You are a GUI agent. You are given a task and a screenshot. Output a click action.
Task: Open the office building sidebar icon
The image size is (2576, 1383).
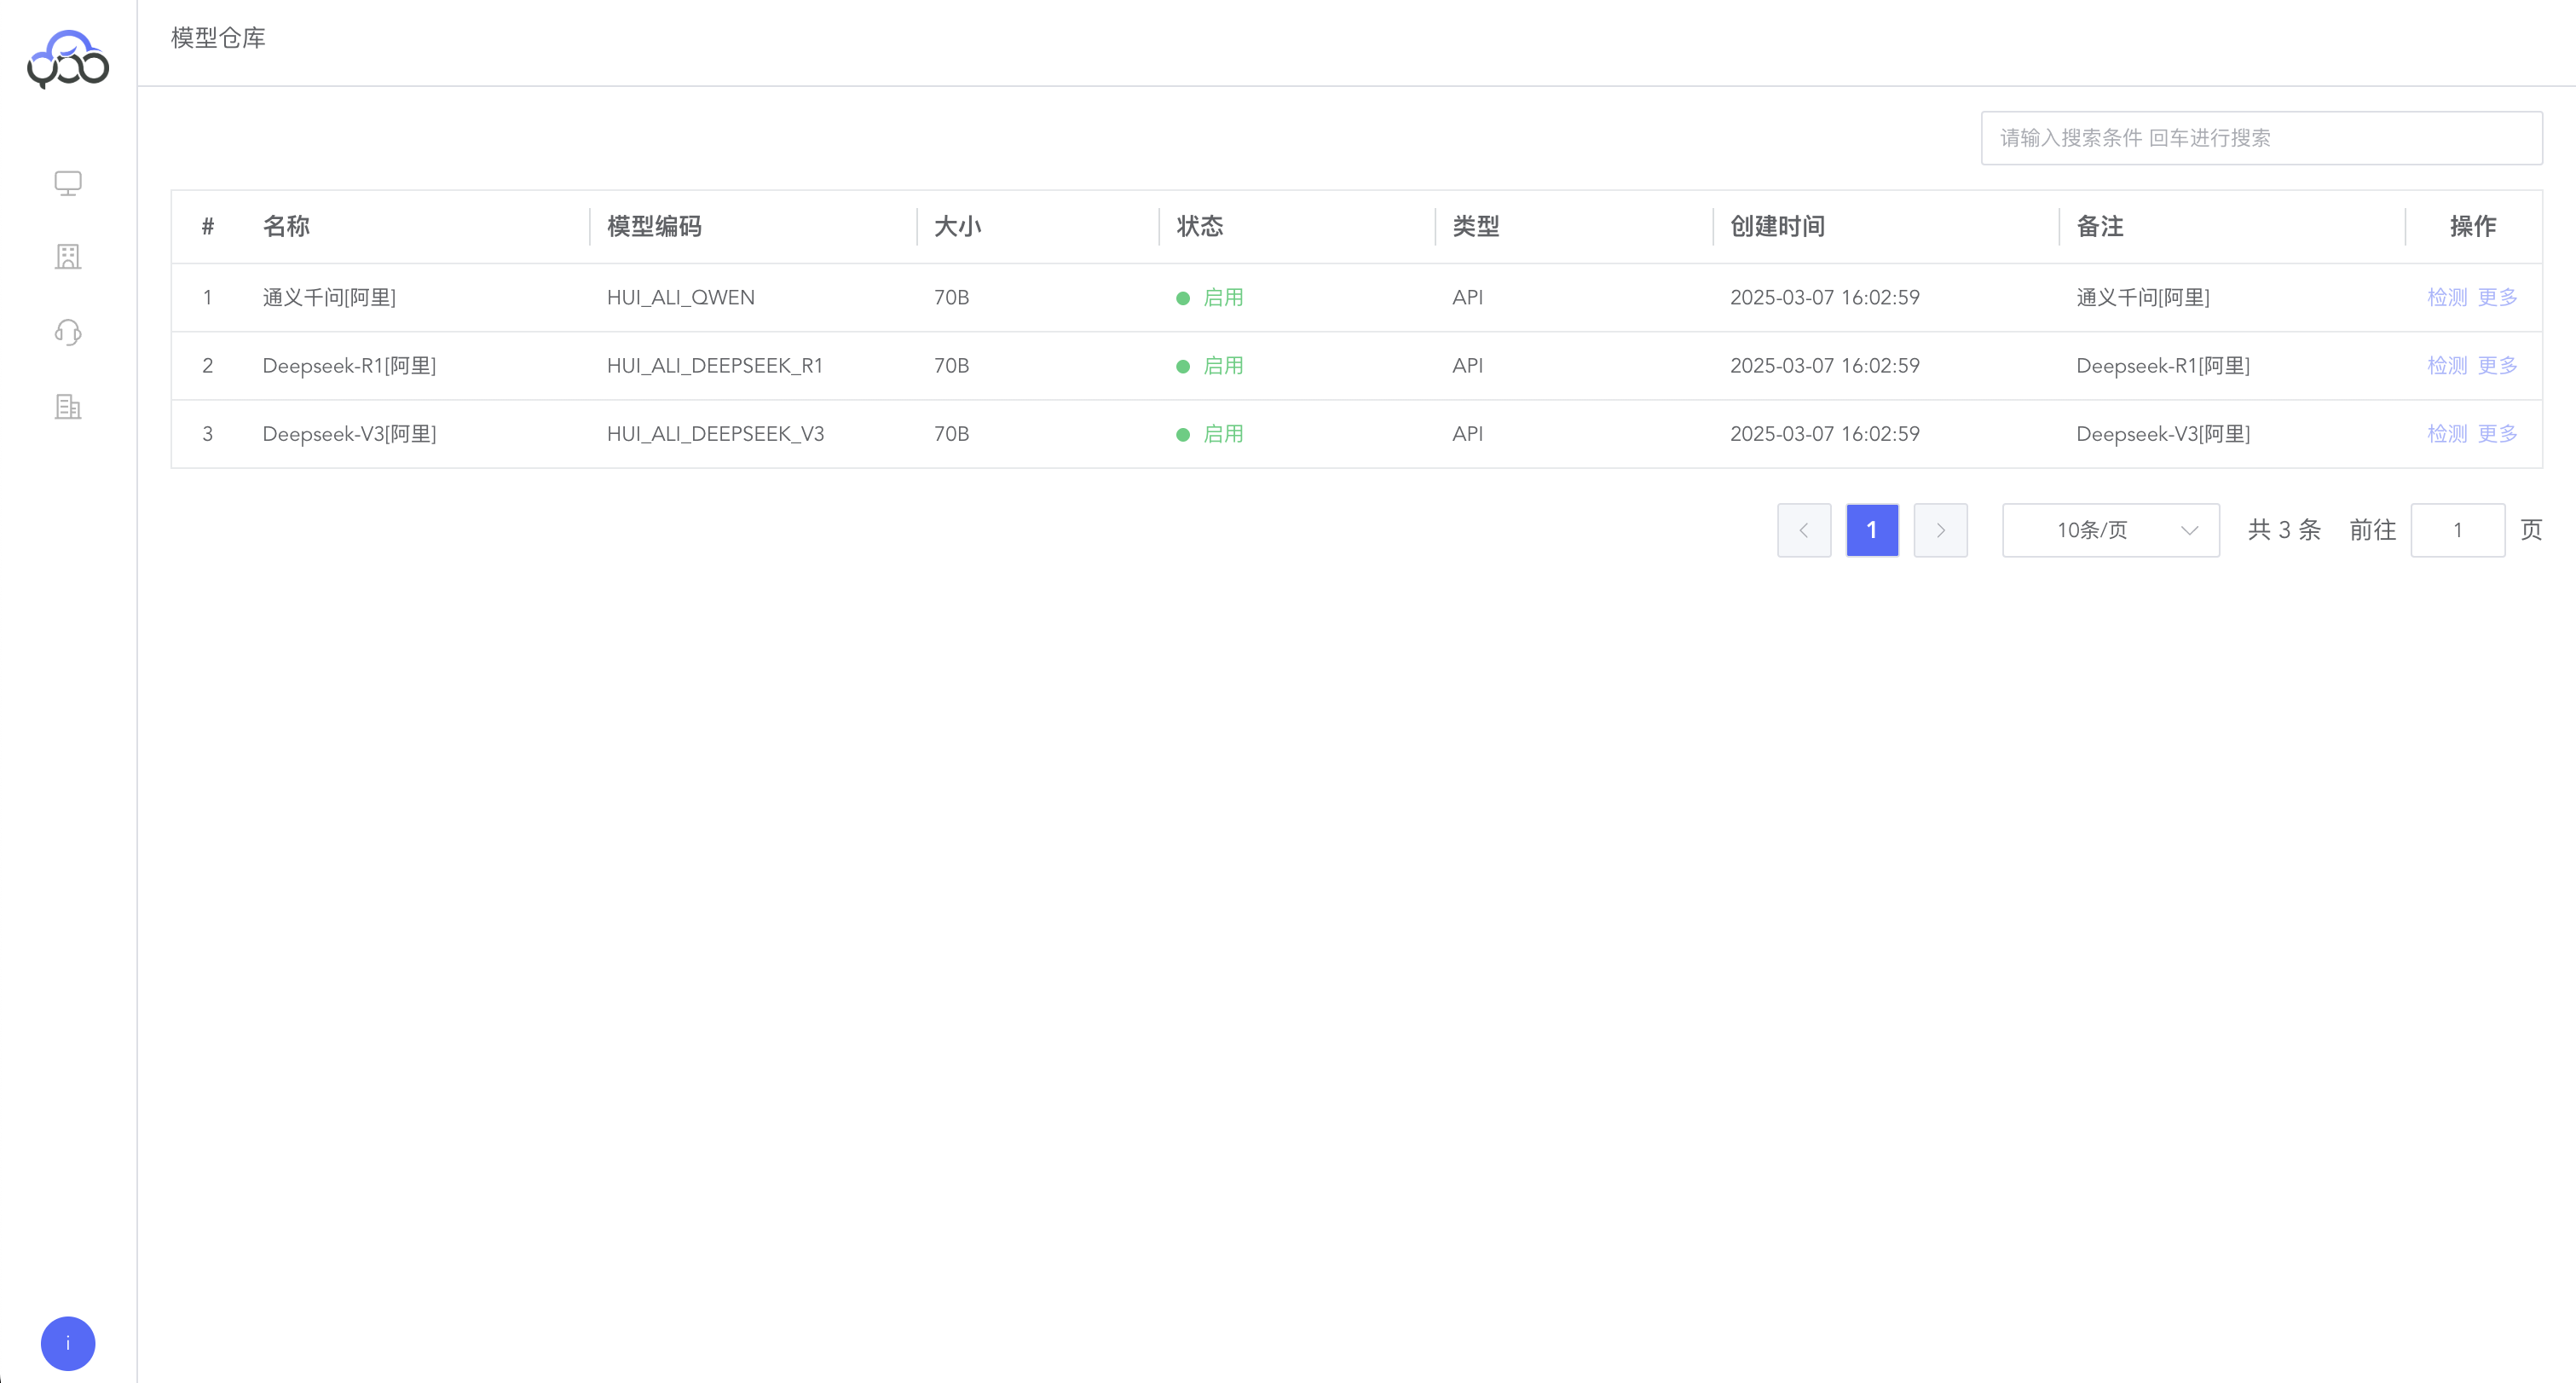[x=68, y=257]
